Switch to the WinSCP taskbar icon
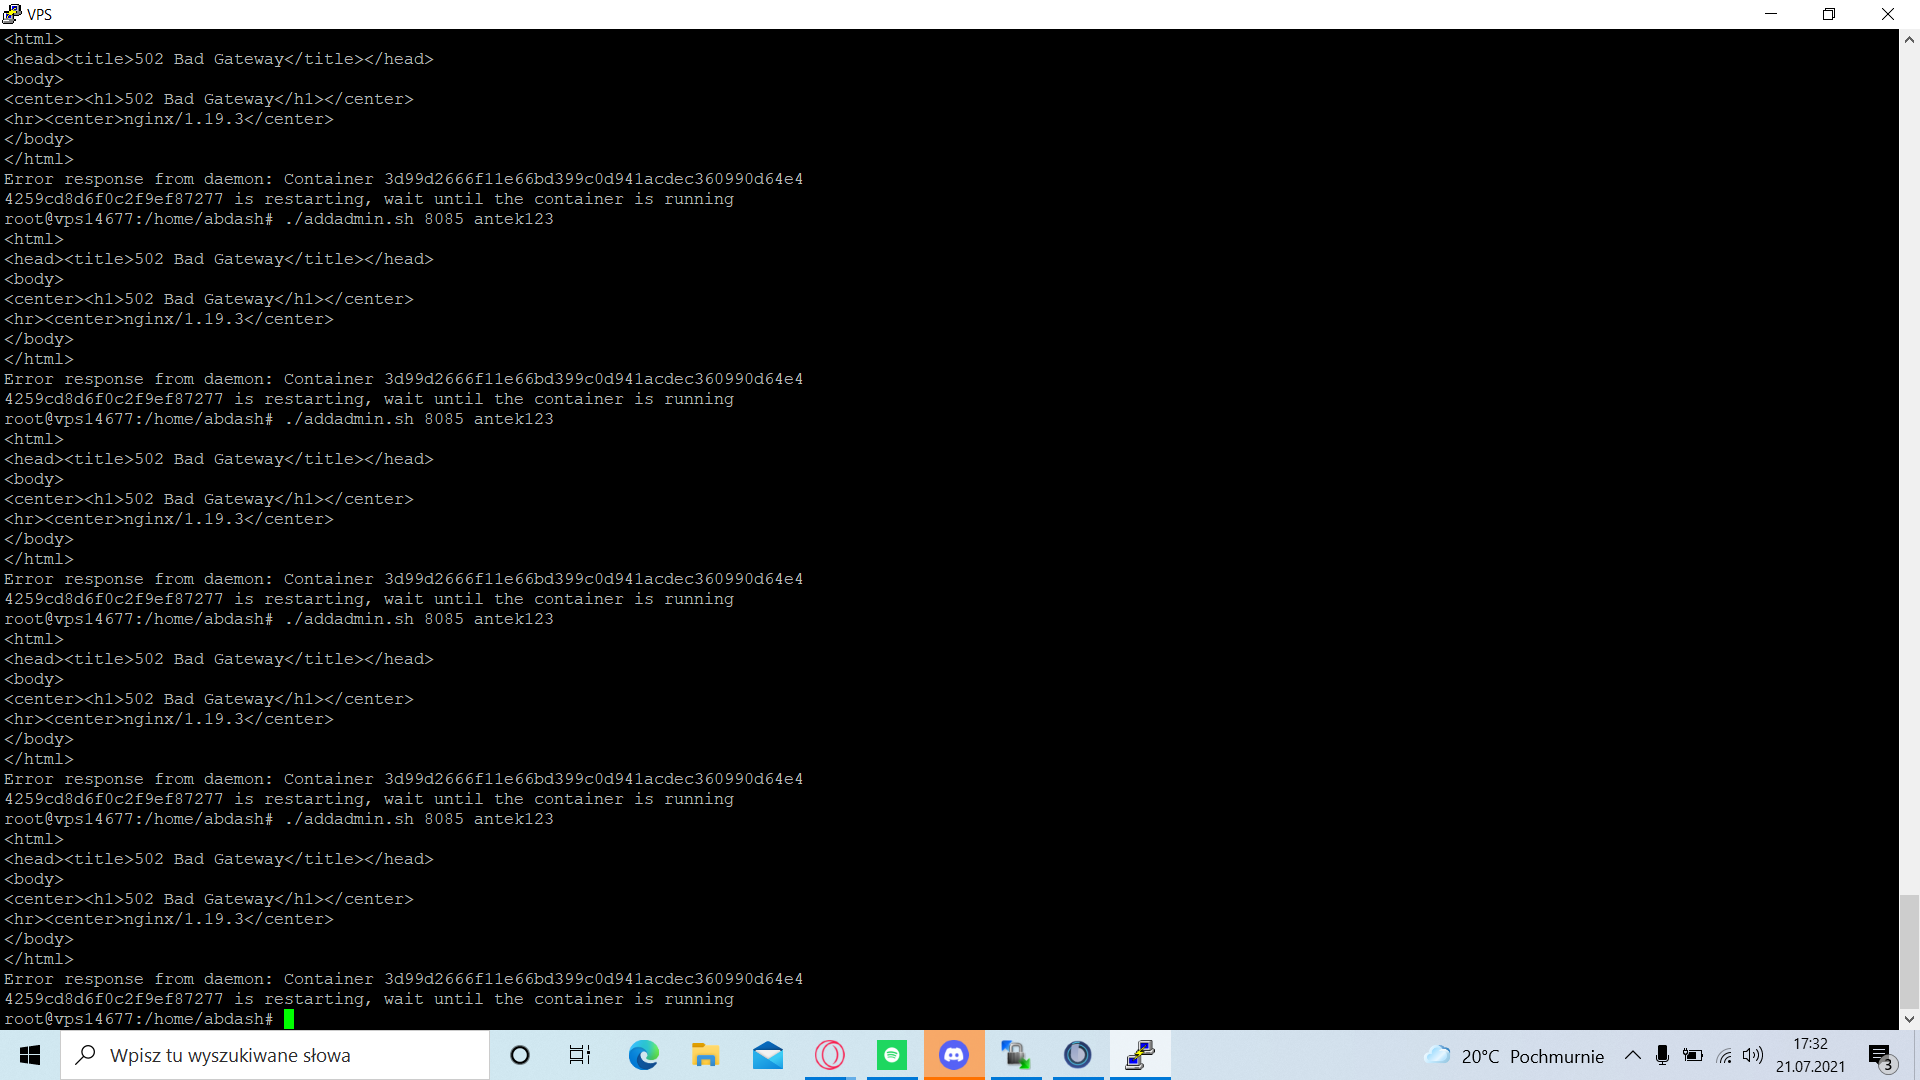 coord(1016,1055)
